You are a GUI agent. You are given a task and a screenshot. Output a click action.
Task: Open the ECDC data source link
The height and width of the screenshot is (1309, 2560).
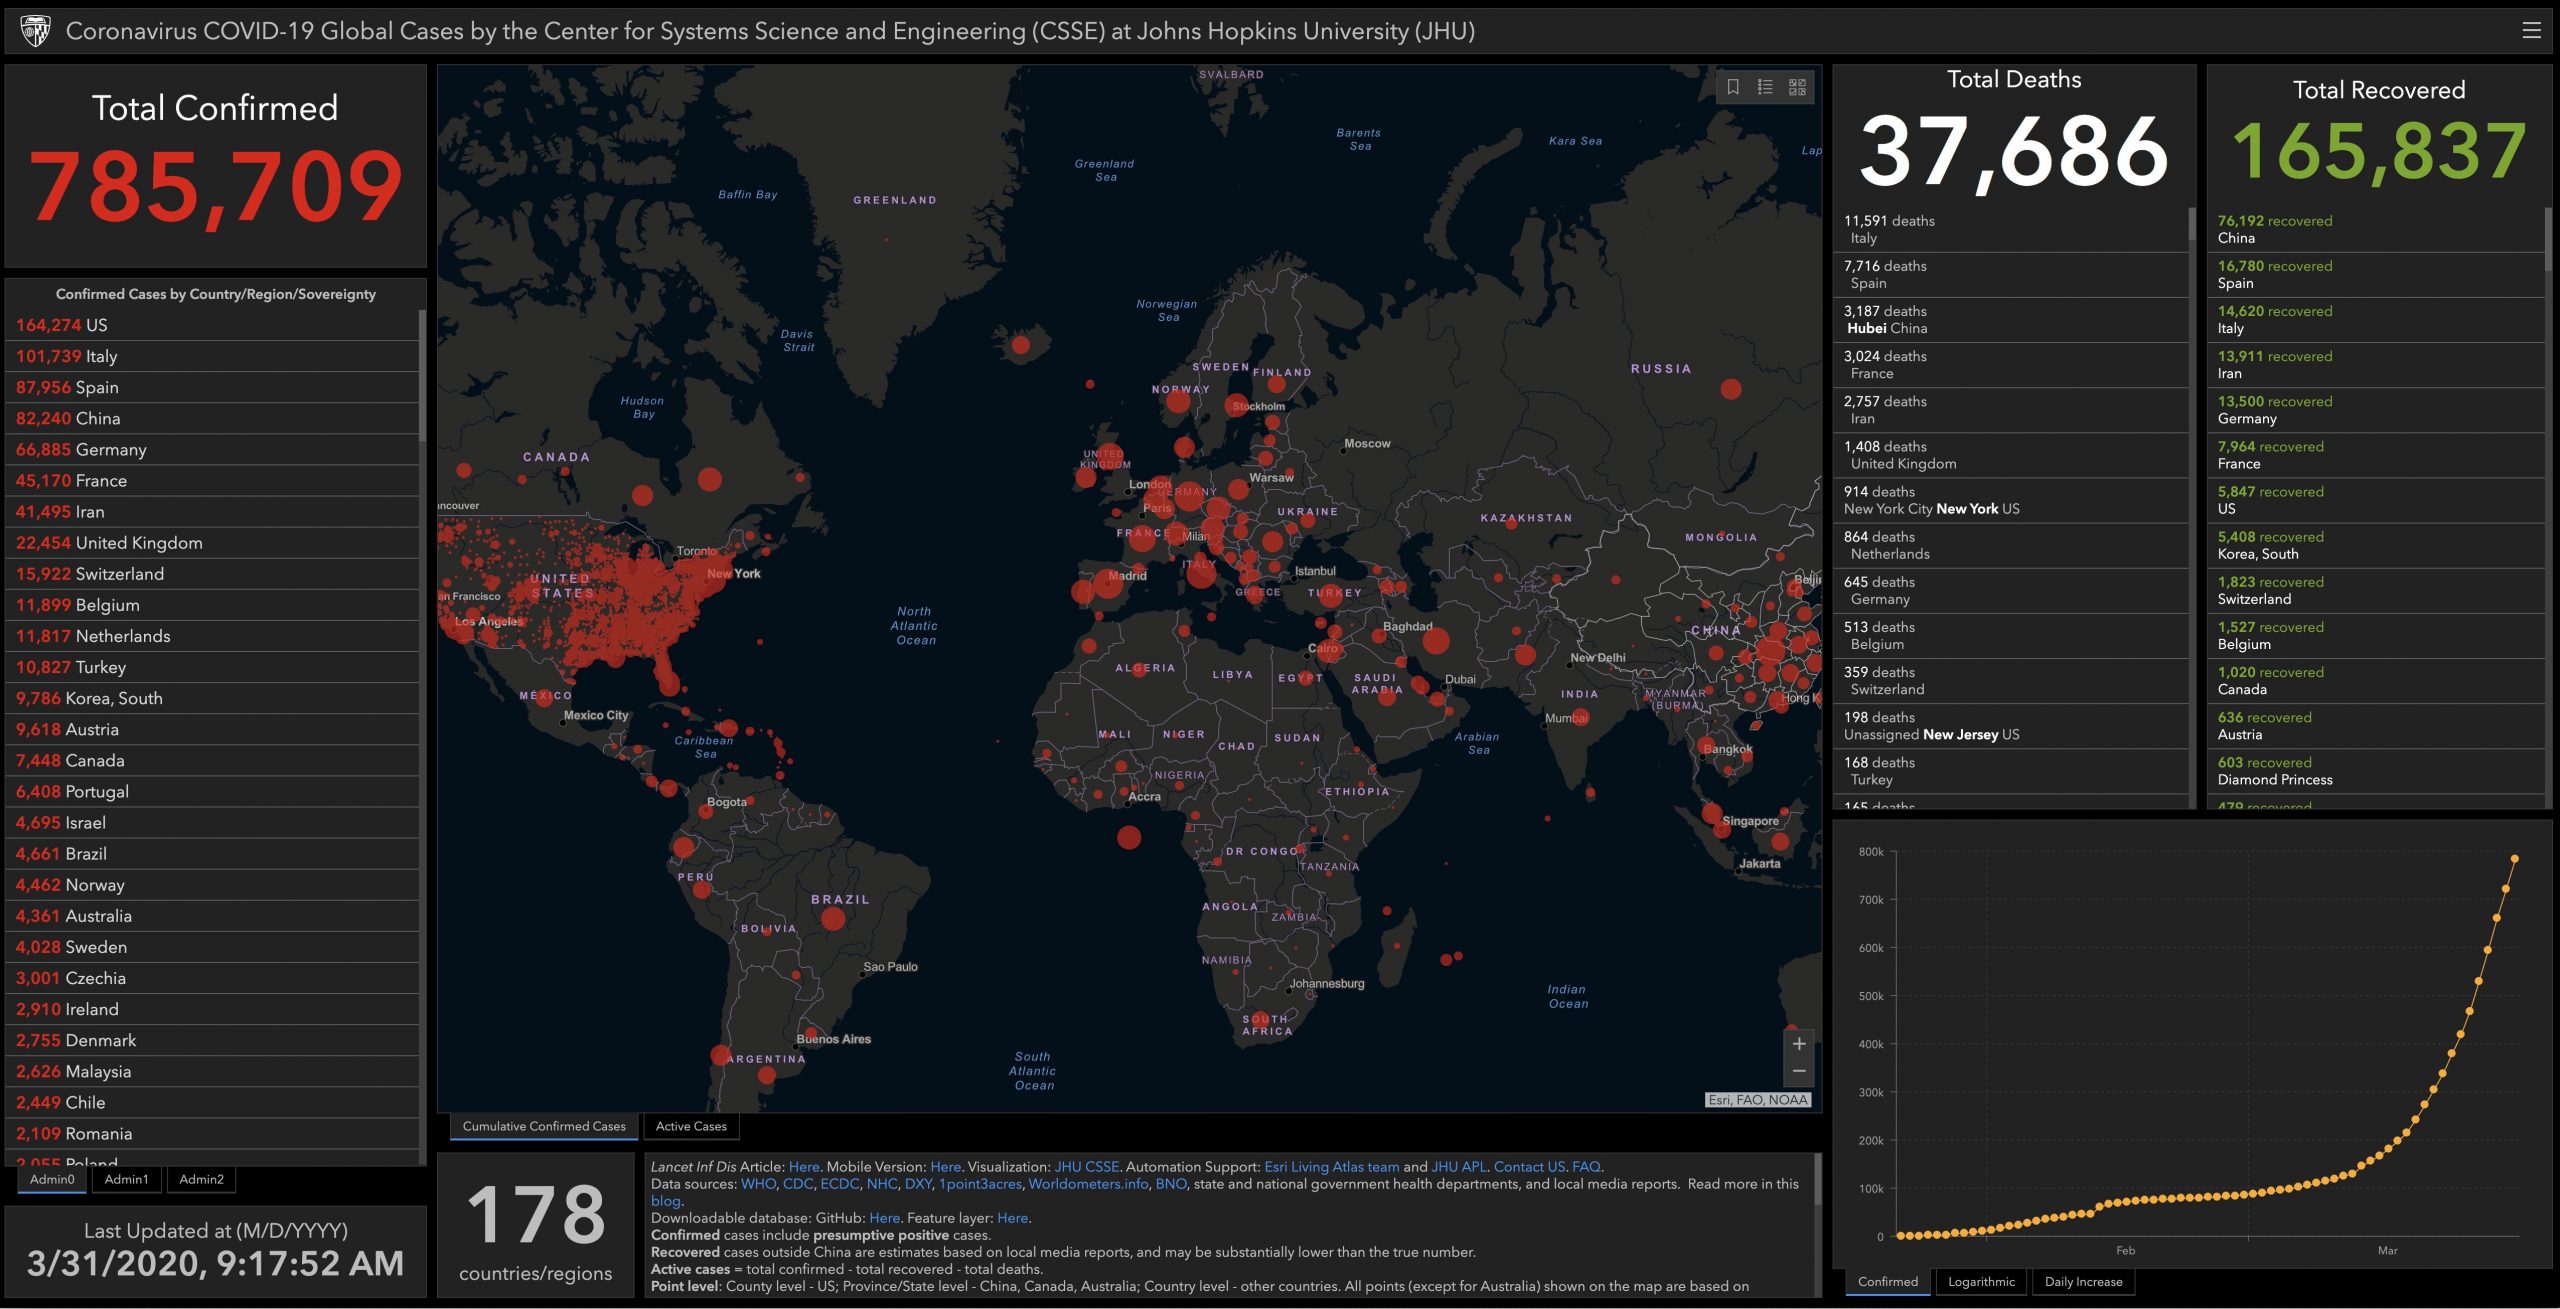(x=840, y=1184)
